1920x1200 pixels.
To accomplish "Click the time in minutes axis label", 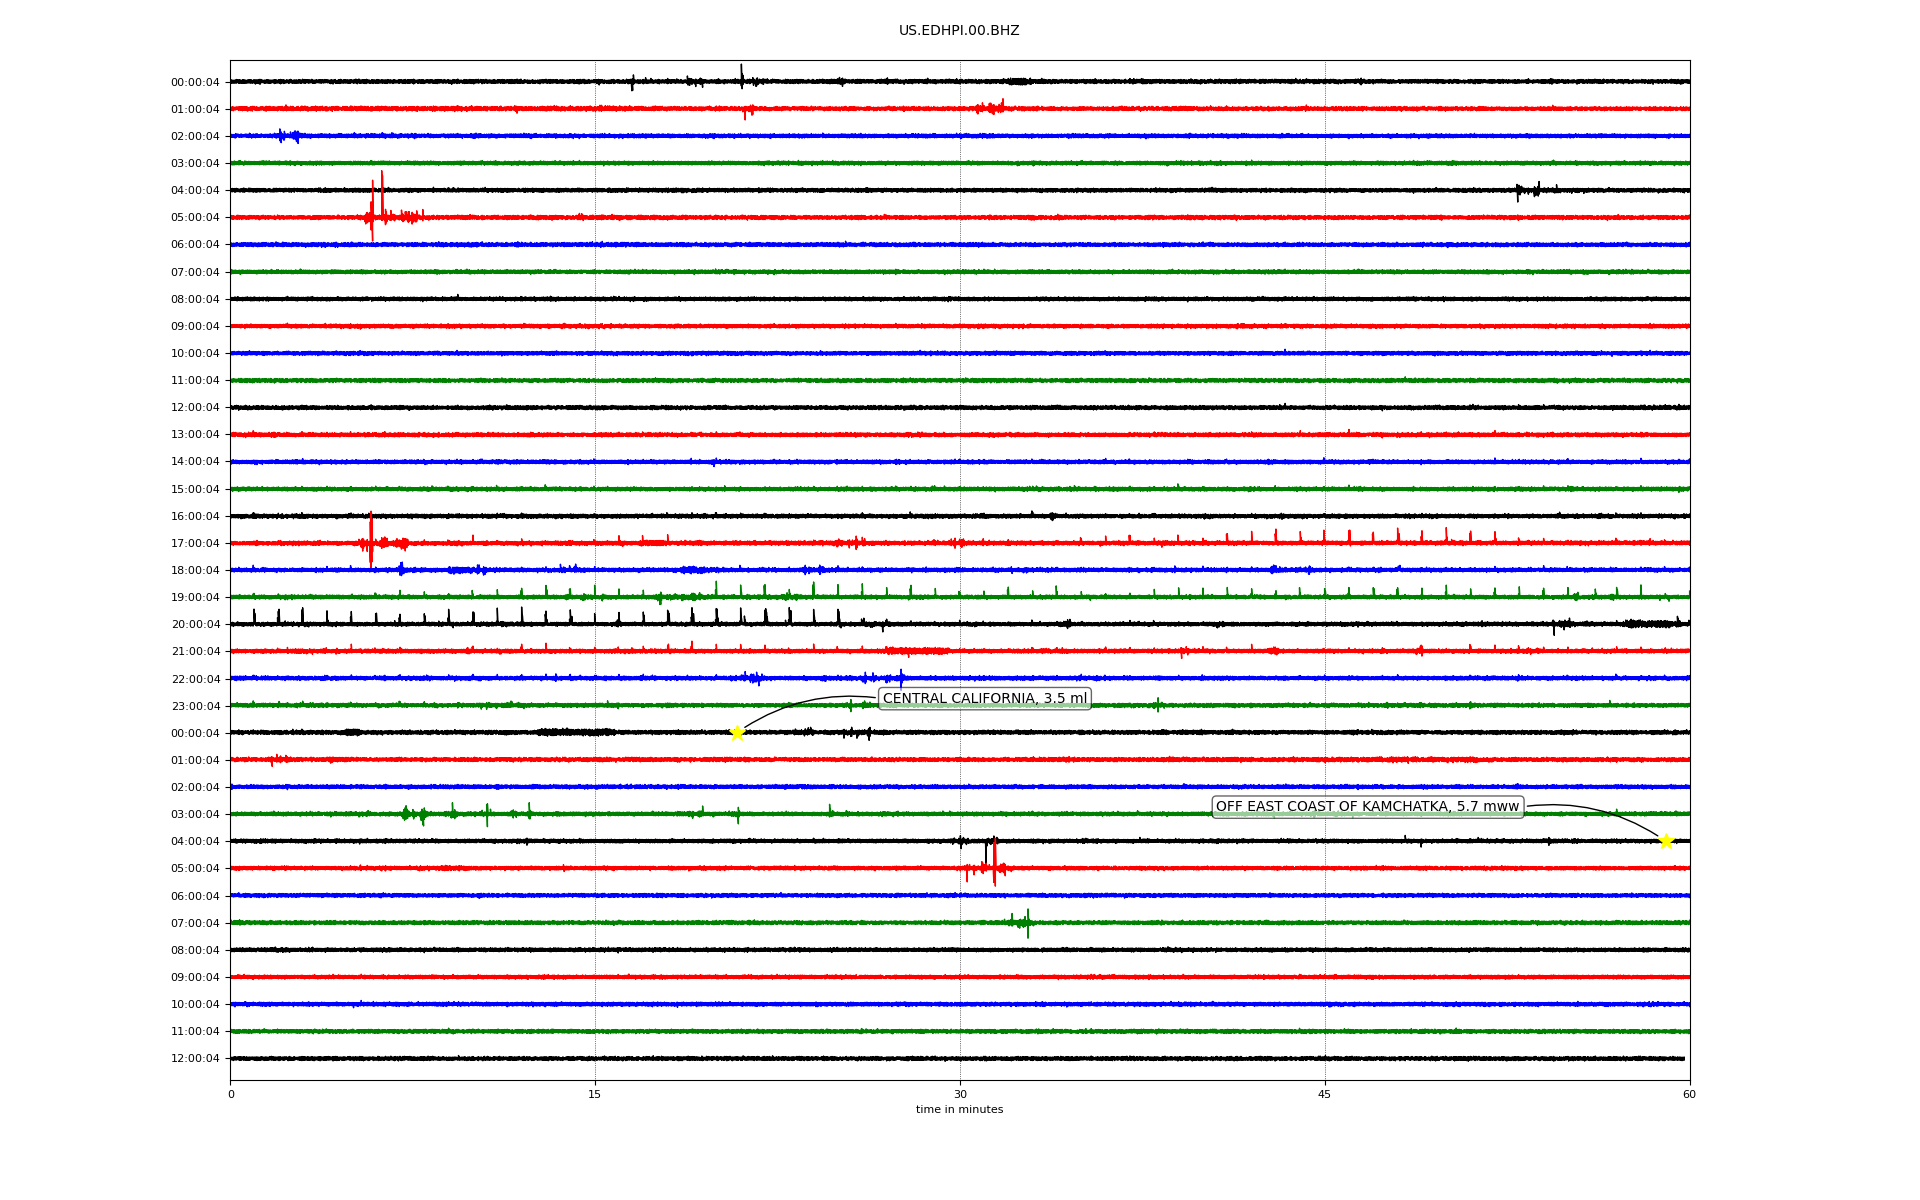I will pyautogui.click(x=959, y=1110).
